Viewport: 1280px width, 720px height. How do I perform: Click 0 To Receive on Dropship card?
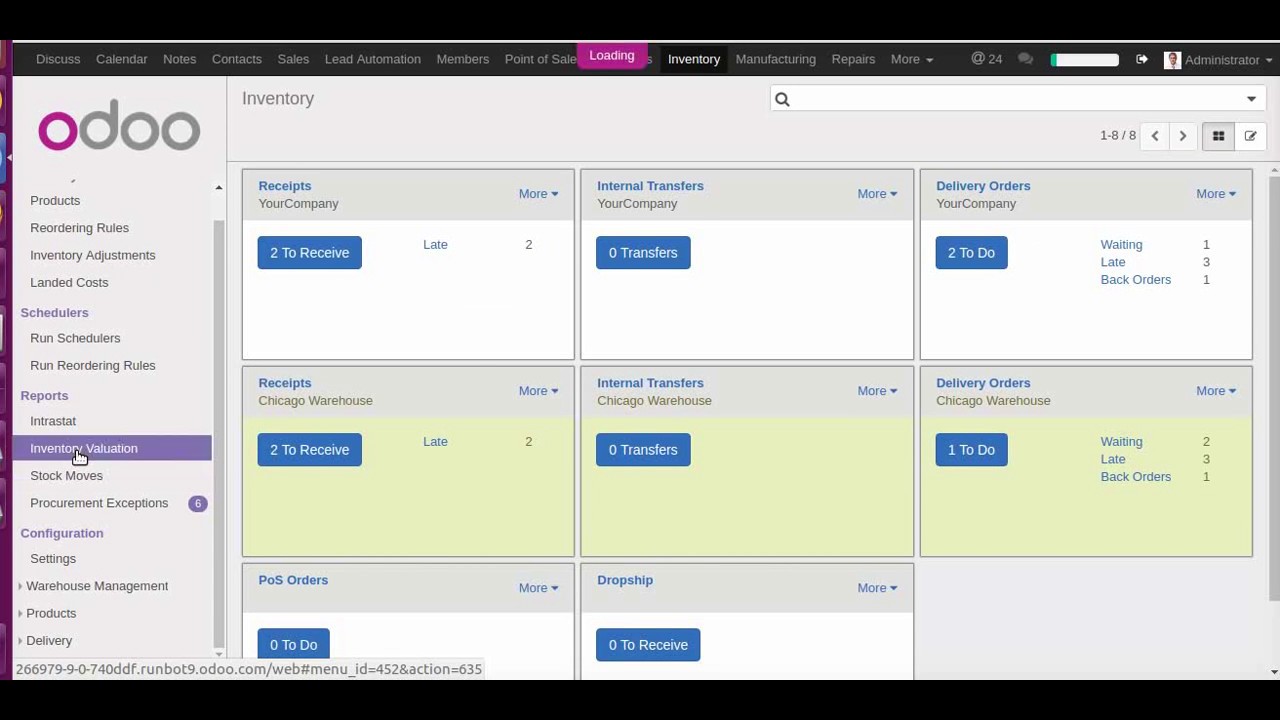click(648, 645)
